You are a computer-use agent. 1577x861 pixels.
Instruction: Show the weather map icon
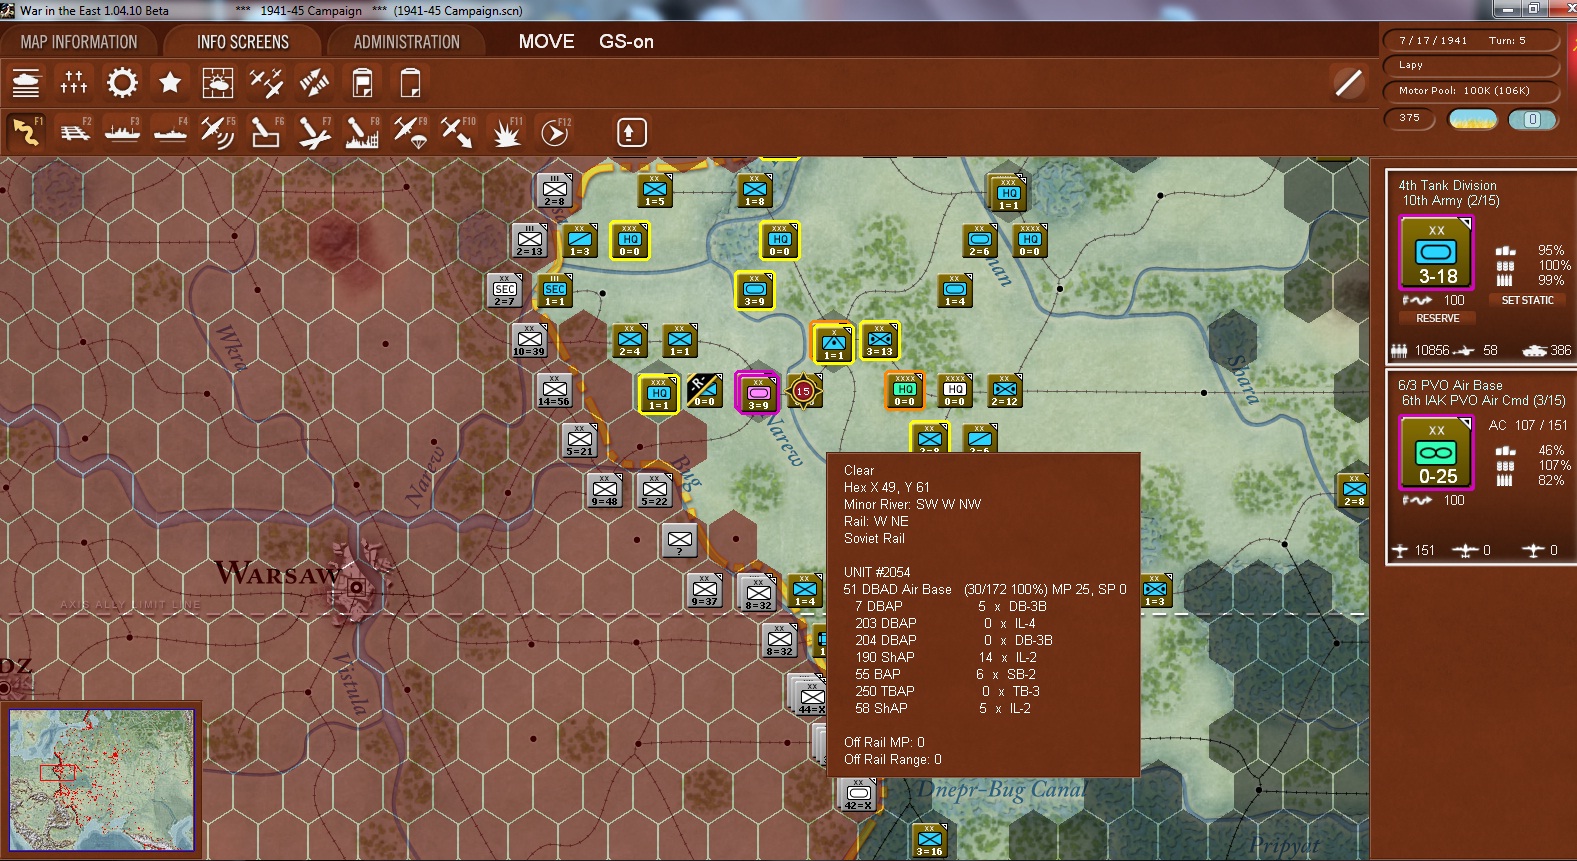pyautogui.click(x=218, y=83)
